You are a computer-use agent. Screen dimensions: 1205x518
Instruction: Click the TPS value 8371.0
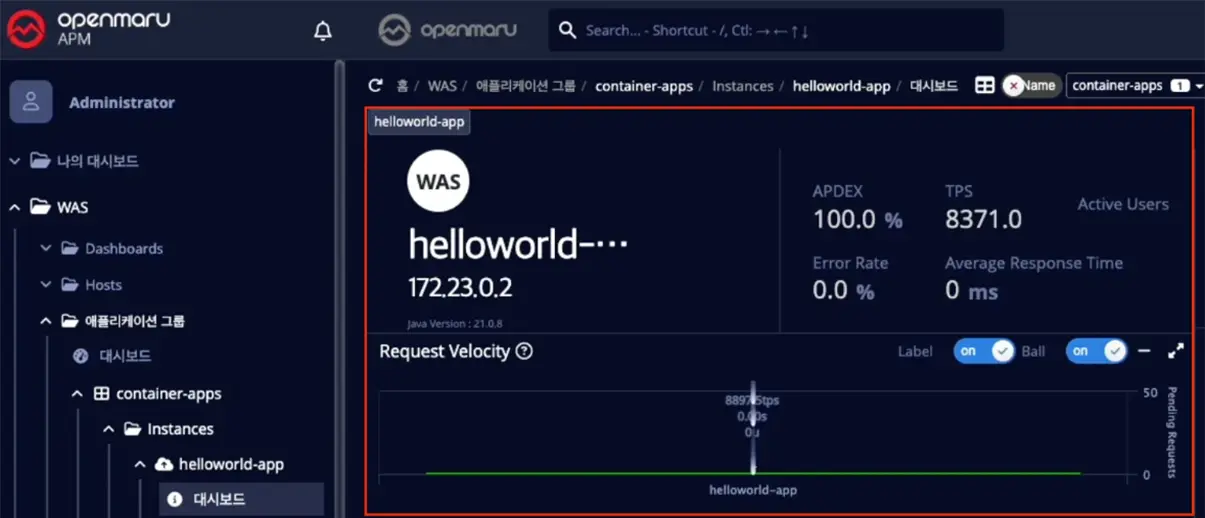click(983, 219)
